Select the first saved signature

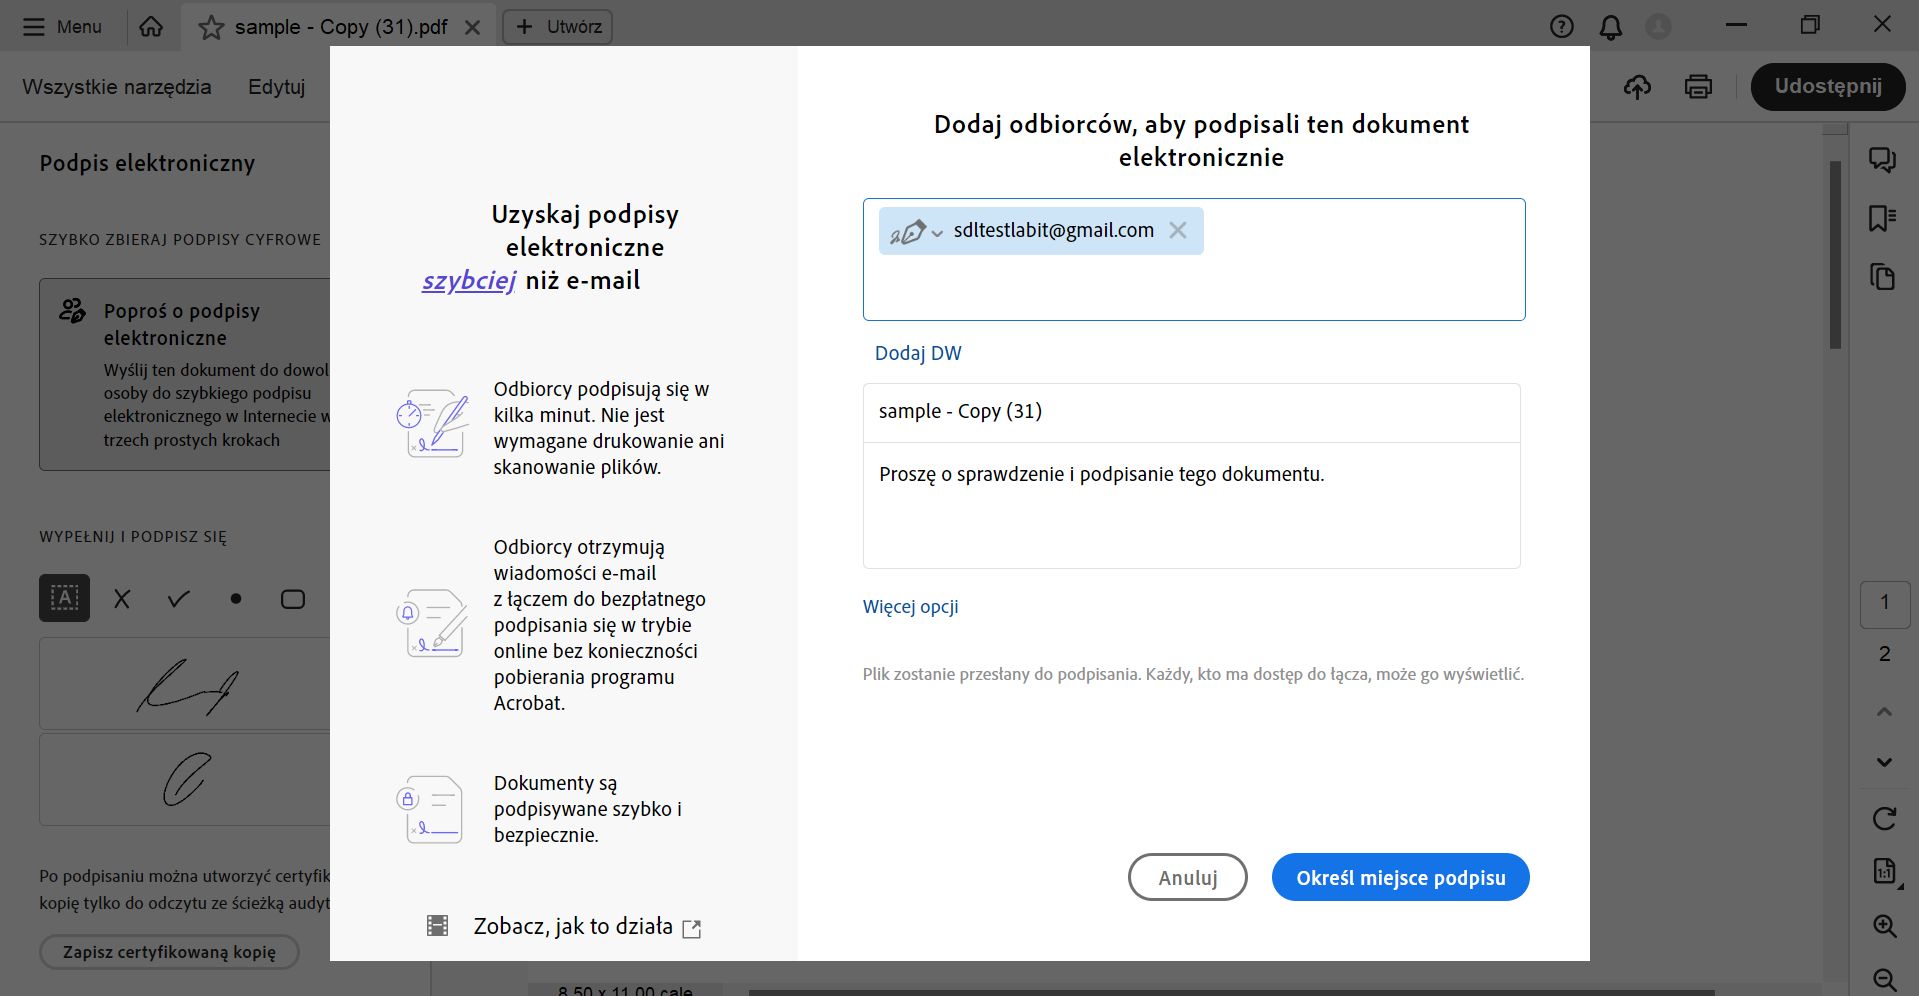[x=185, y=684]
